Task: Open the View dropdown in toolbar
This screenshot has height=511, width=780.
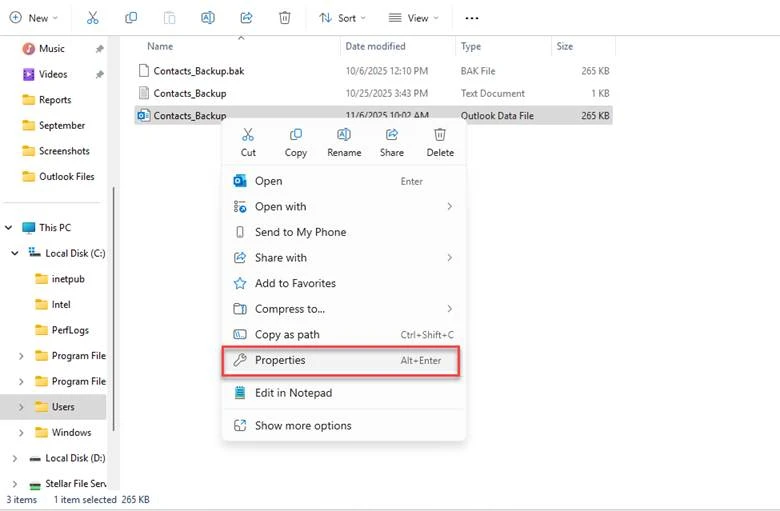Action: click(412, 18)
